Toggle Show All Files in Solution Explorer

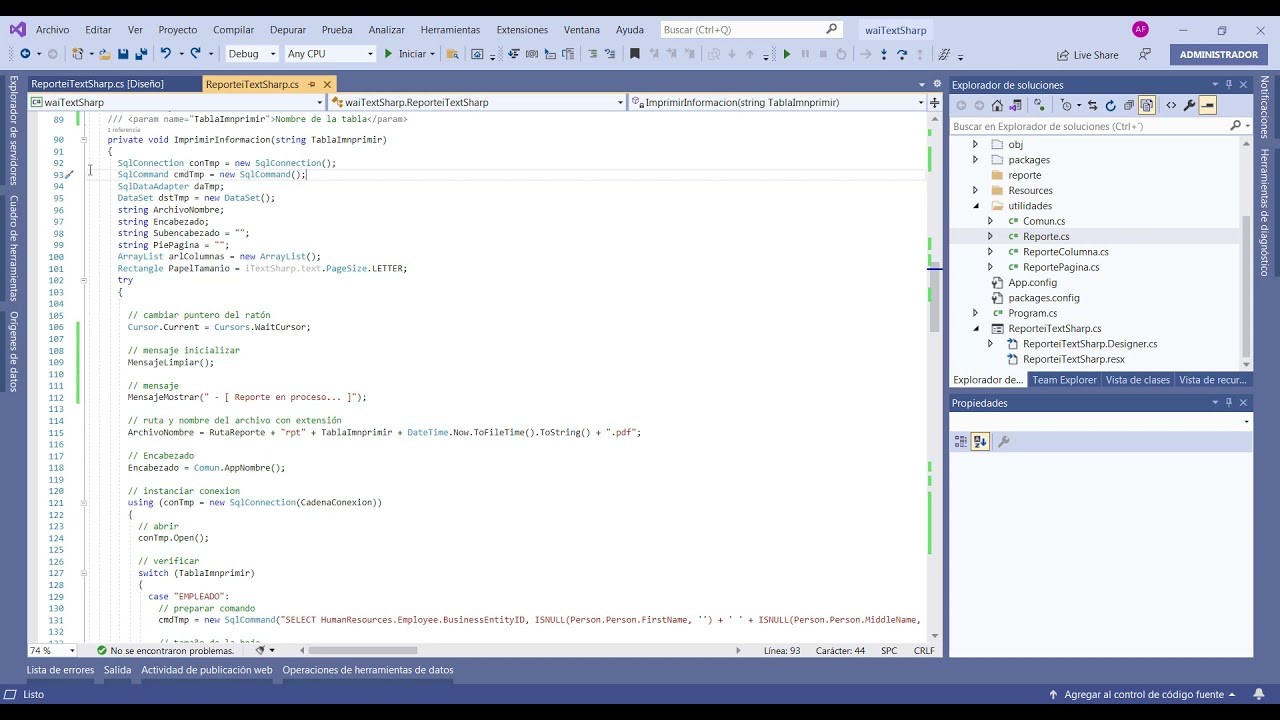[x=1146, y=105]
